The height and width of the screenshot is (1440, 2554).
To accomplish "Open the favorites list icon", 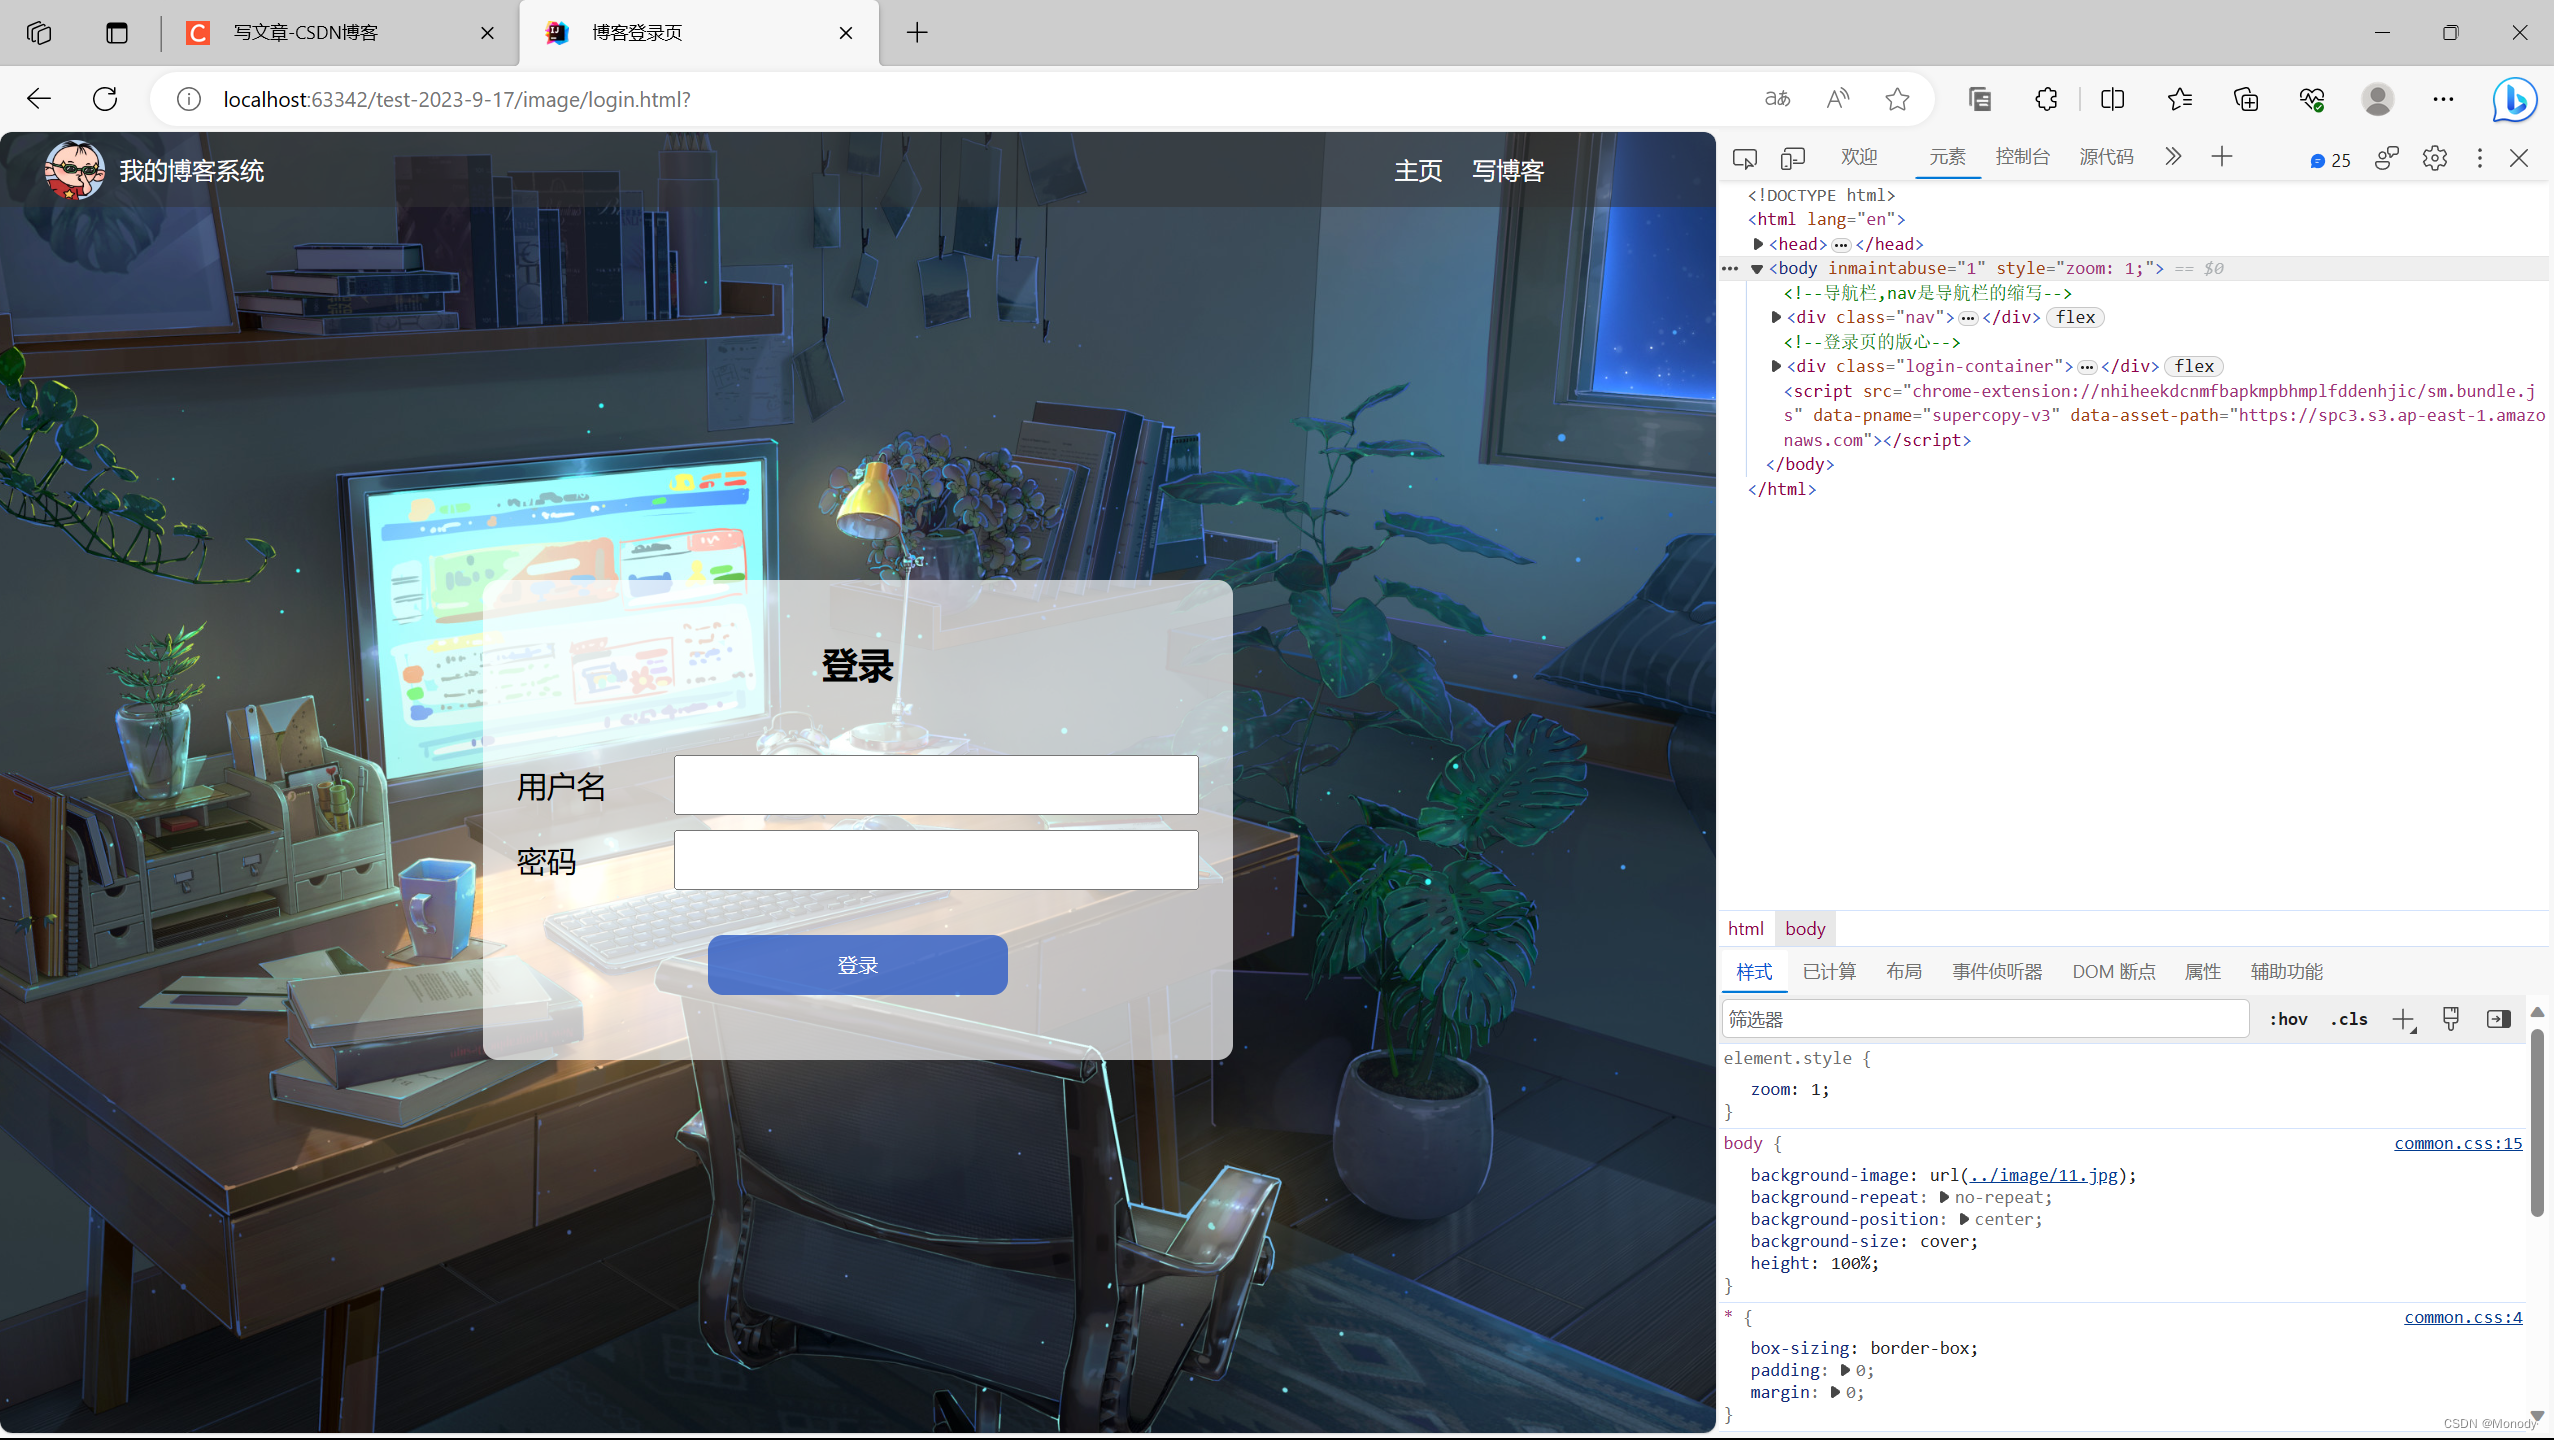I will click(x=2180, y=99).
